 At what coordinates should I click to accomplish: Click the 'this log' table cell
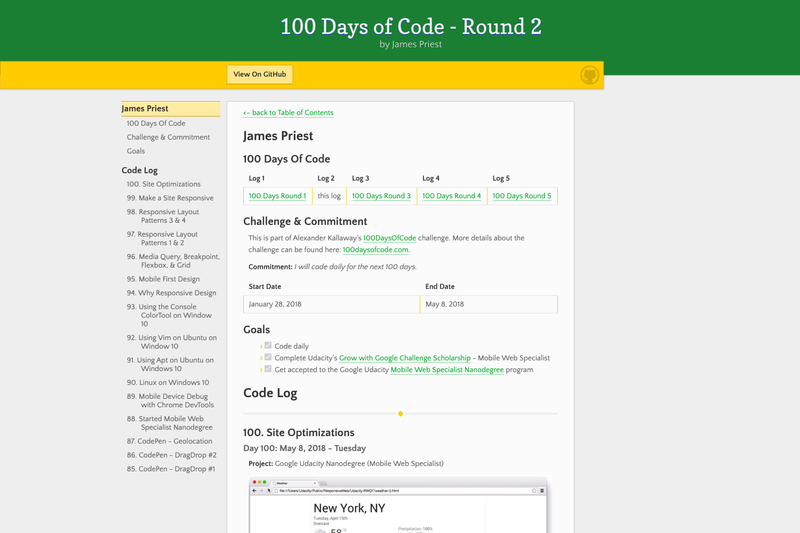click(329, 196)
